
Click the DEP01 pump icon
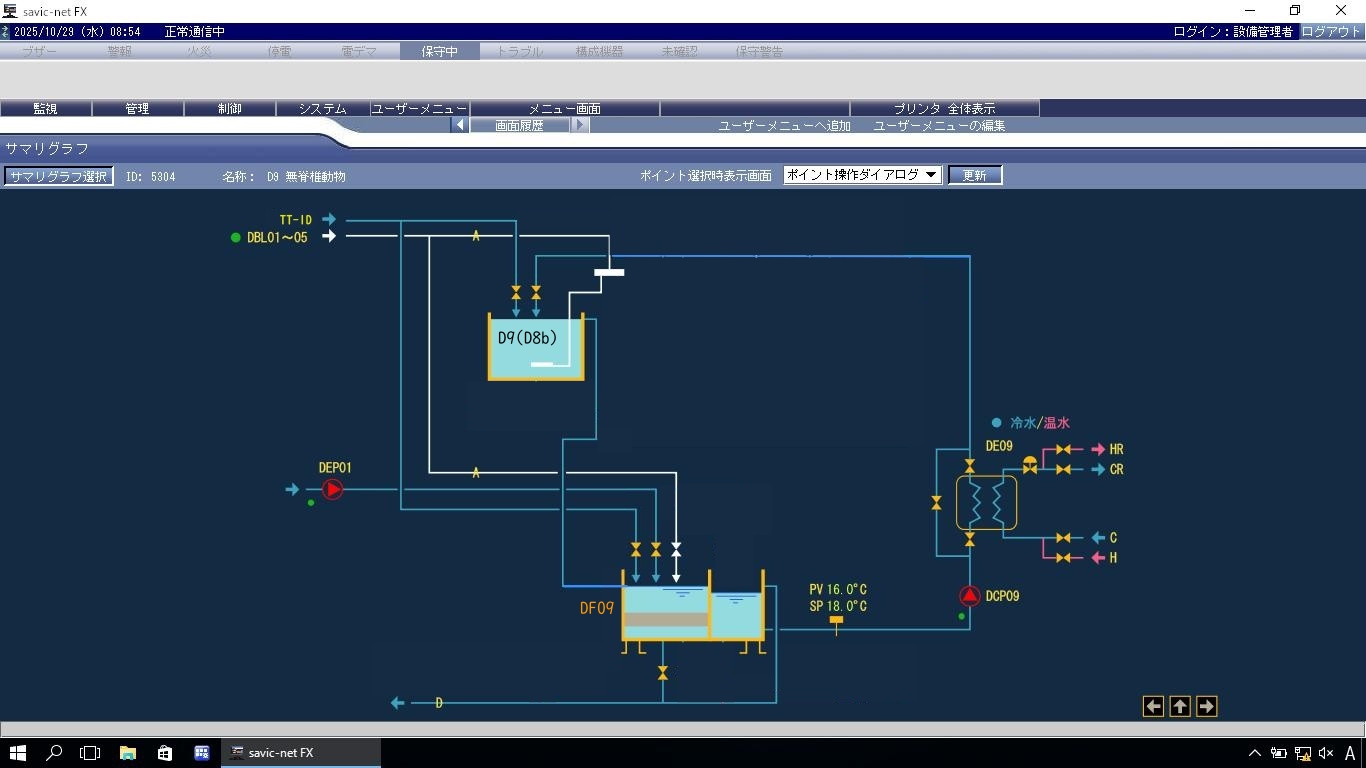[332, 489]
